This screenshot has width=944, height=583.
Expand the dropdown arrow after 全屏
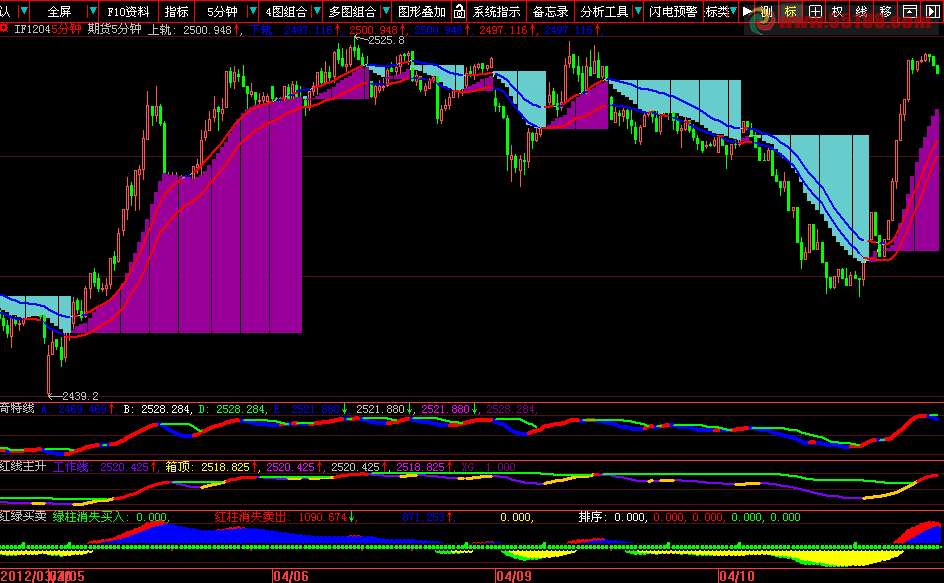[93, 11]
